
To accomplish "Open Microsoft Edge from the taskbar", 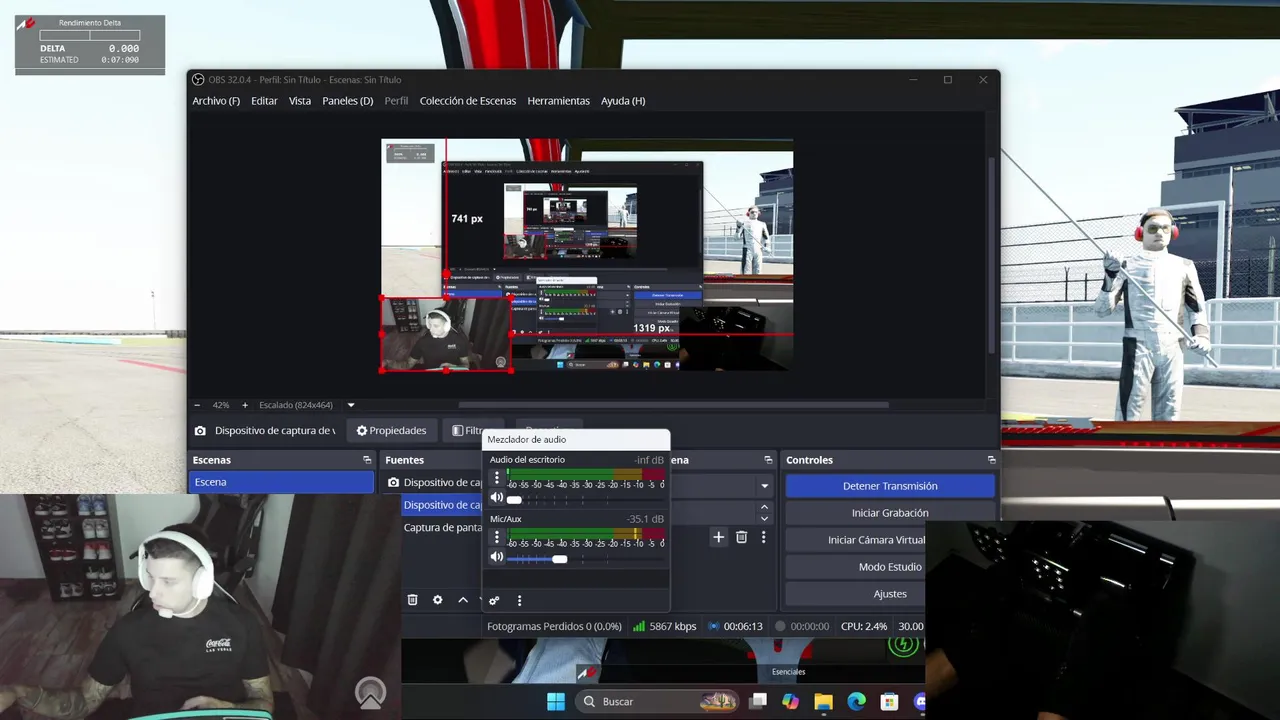I will point(856,701).
